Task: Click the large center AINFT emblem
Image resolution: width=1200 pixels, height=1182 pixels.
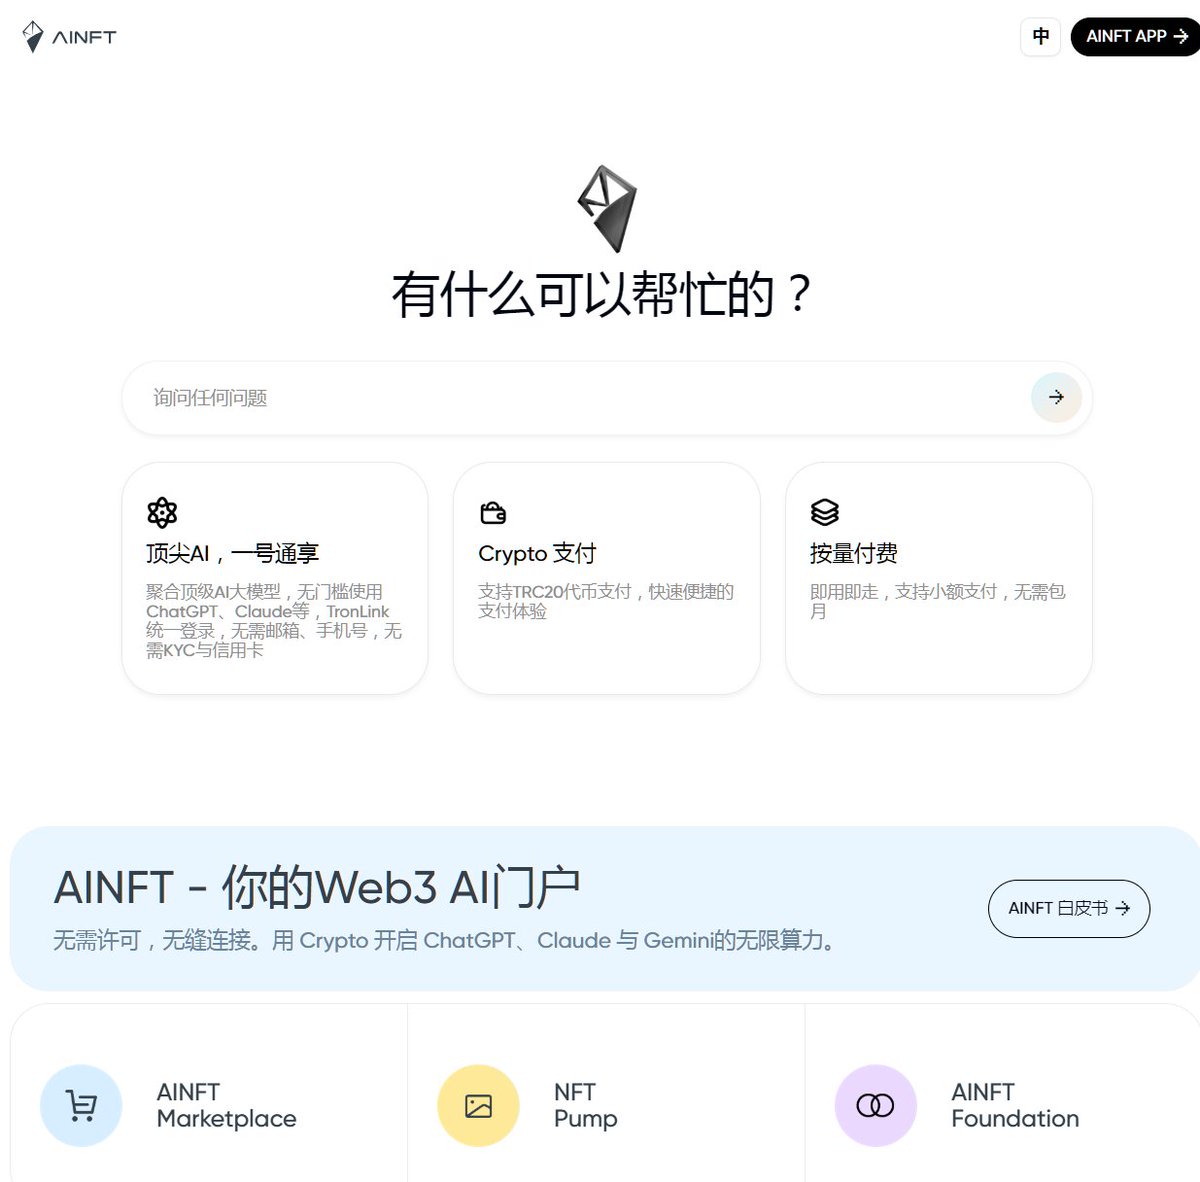Action: coord(607,208)
